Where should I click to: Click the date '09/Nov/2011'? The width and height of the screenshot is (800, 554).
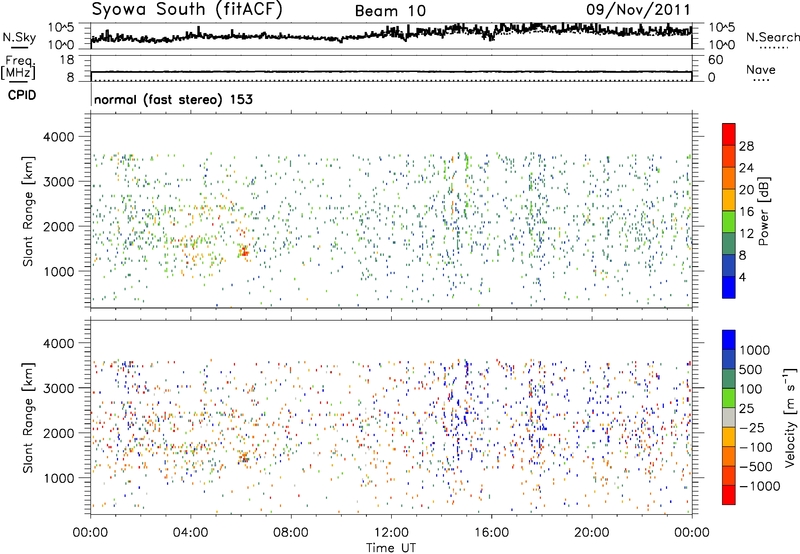coord(638,10)
